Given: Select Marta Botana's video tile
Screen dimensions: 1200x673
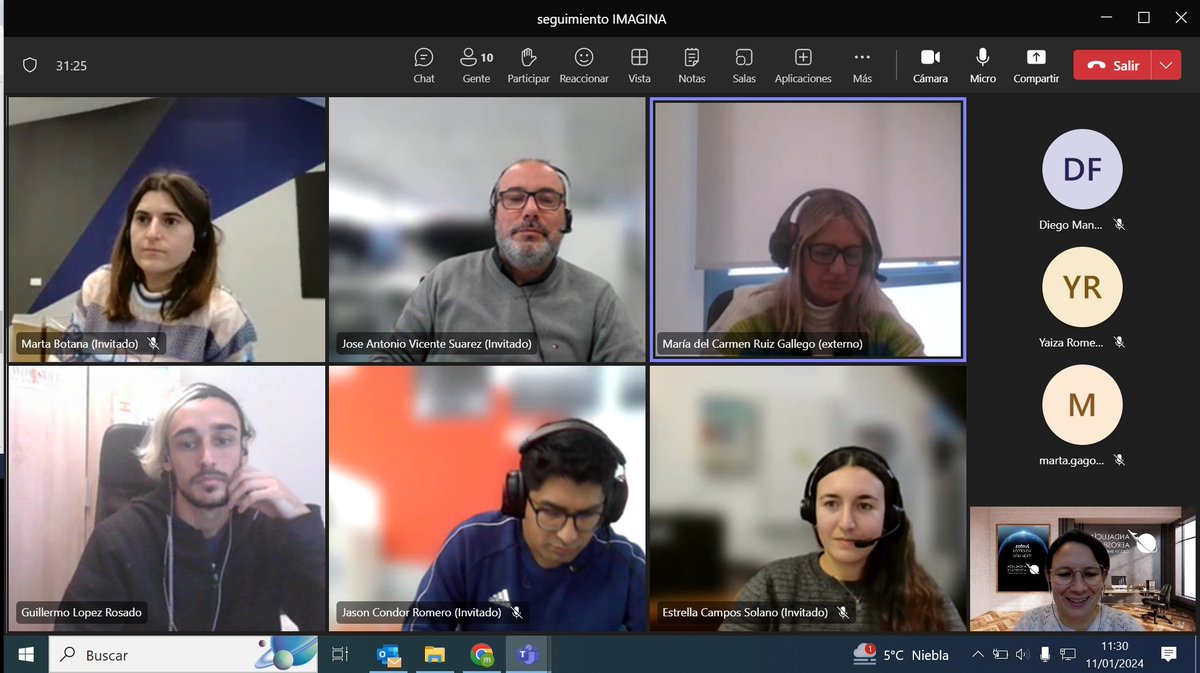Looking at the screenshot, I should click(x=167, y=229).
